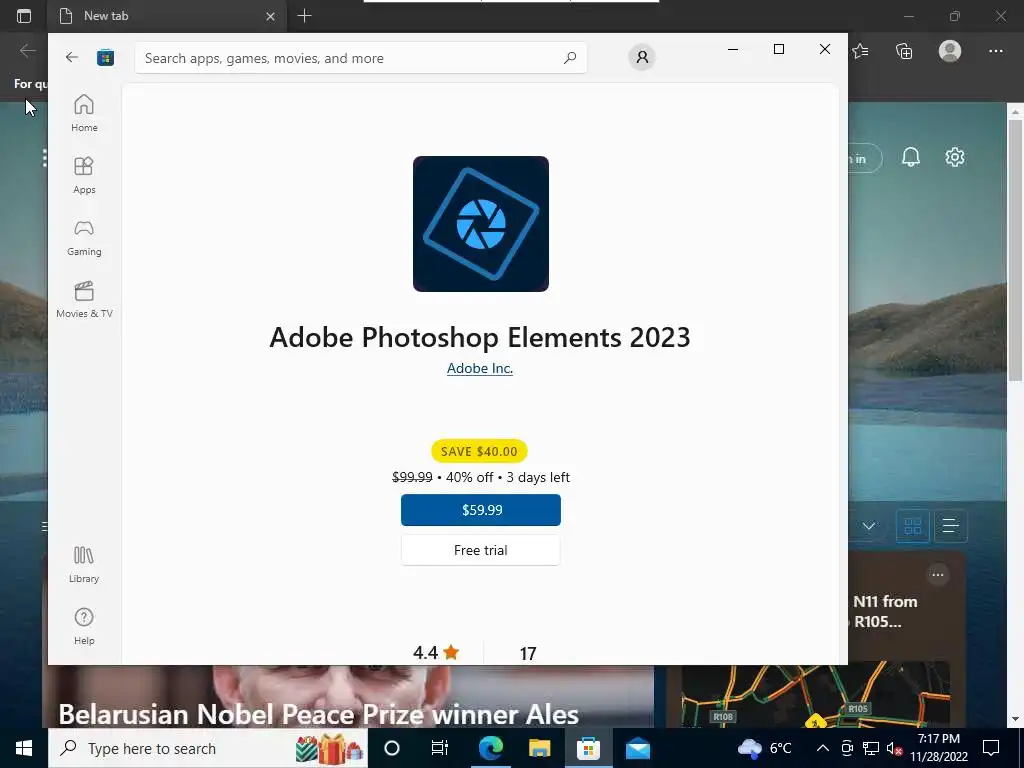1024x768 pixels.
Task: Click the Photoshop Elements app icon
Action: (x=481, y=224)
